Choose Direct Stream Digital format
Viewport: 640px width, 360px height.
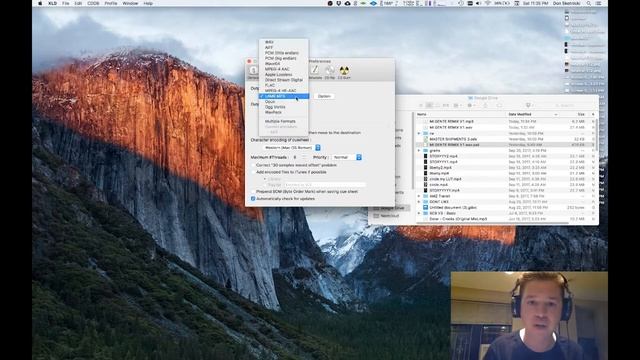click(x=284, y=80)
